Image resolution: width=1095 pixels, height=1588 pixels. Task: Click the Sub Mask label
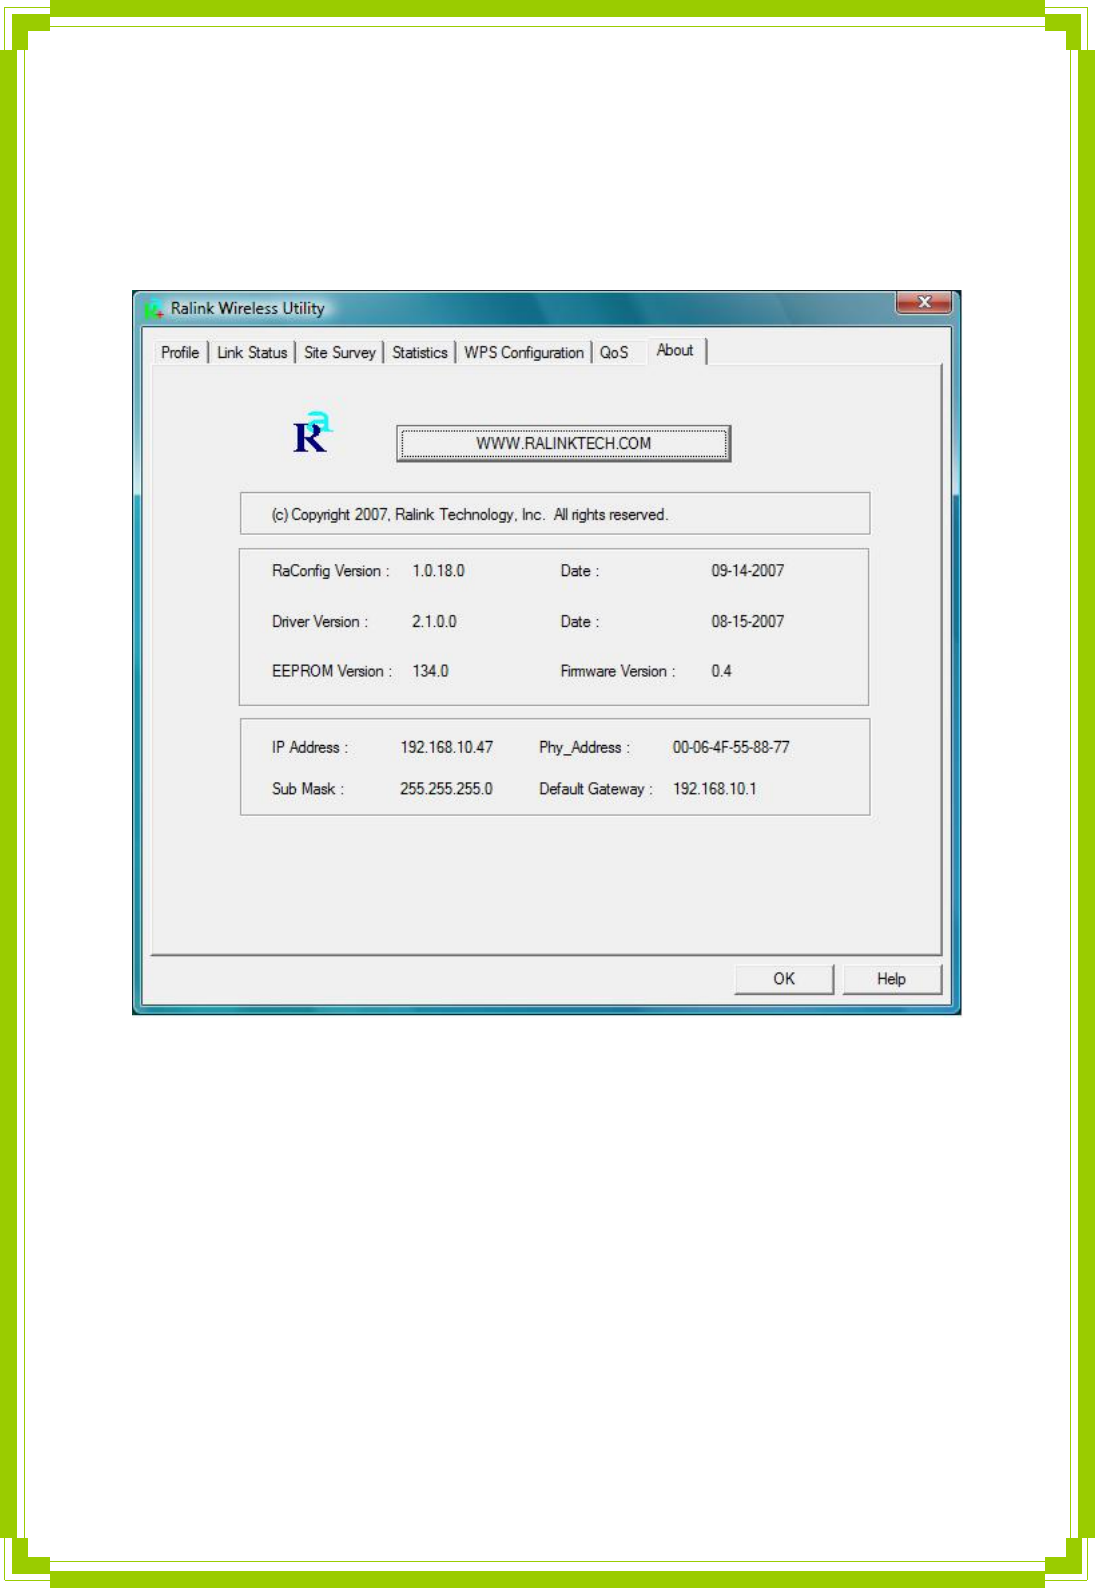pyautogui.click(x=307, y=789)
